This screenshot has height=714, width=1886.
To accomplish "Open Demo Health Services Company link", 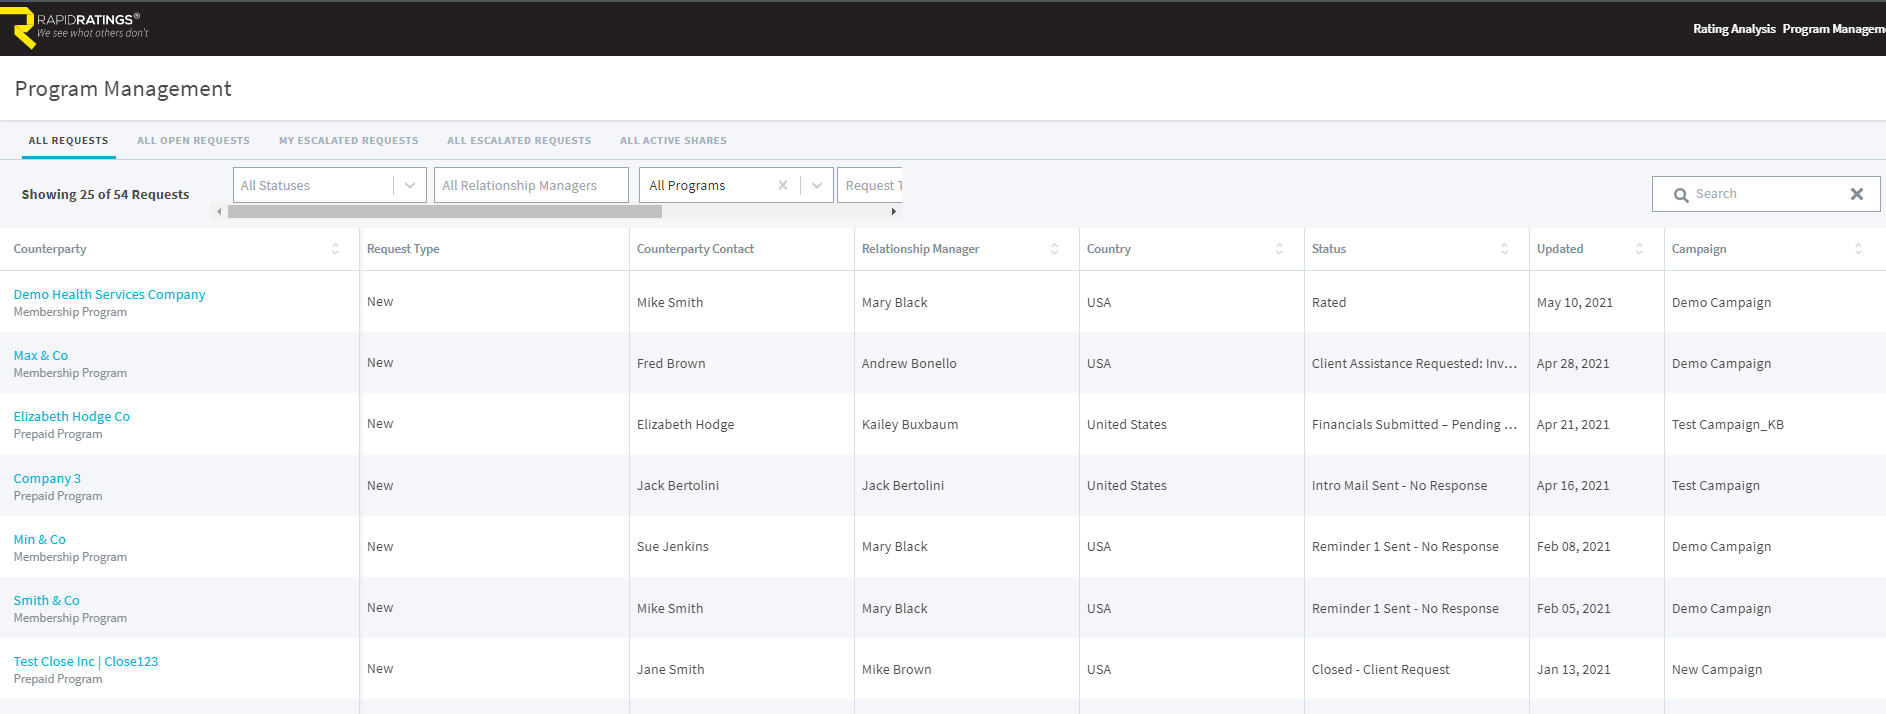I will [x=109, y=295].
